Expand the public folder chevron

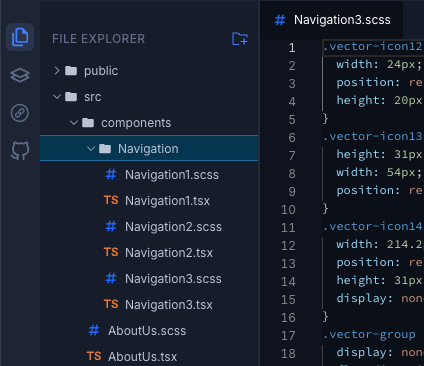click(x=57, y=71)
